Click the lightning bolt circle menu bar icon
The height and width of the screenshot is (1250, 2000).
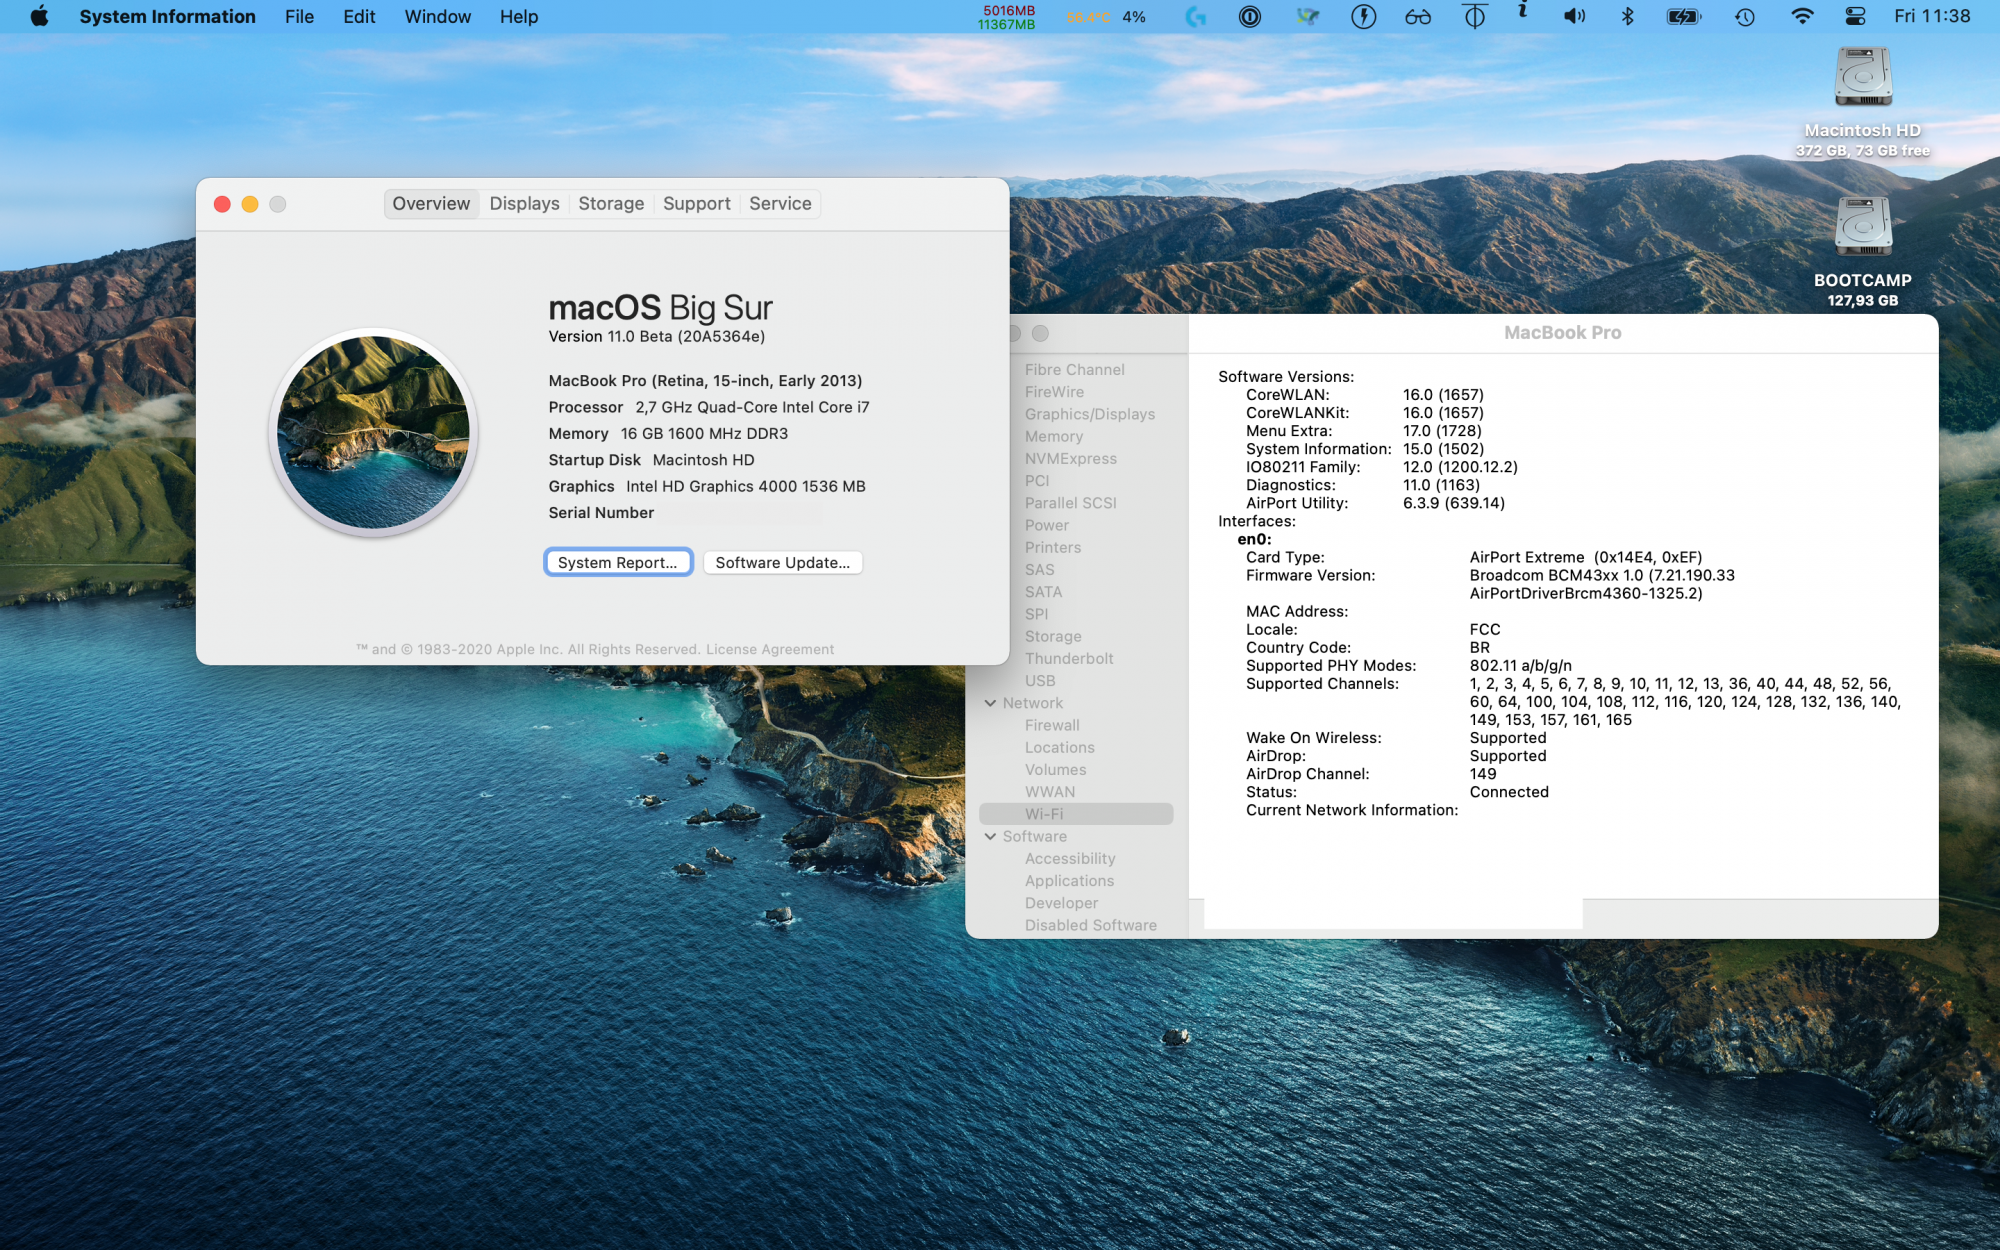point(1363,16)
